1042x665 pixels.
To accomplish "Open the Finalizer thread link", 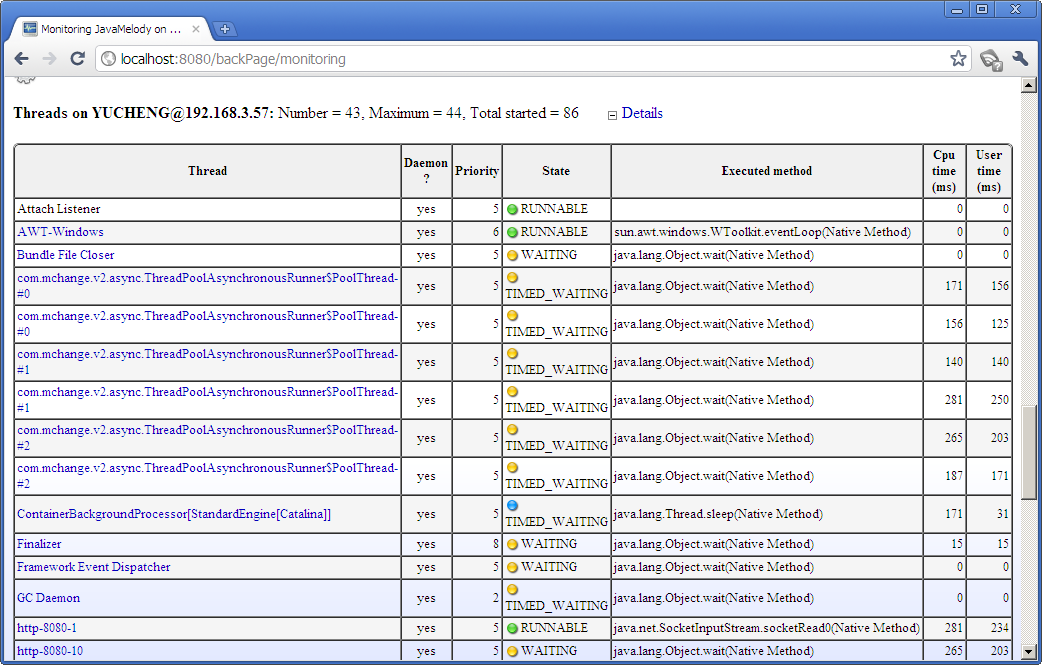I will (x=39, y=544).
